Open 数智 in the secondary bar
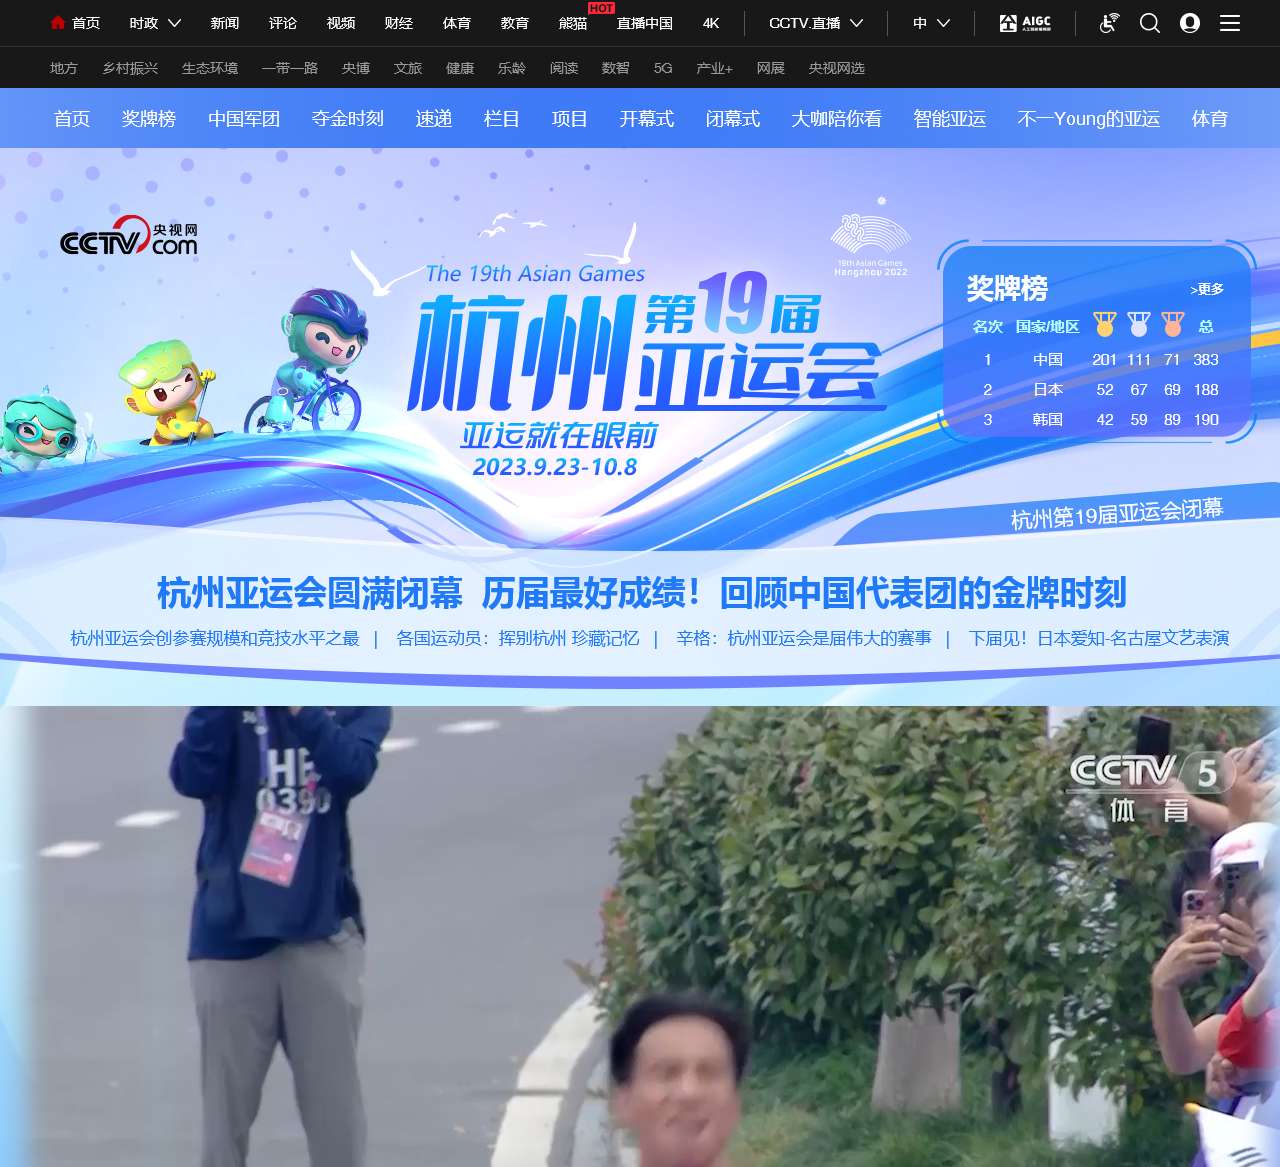Screen dimensions: 1280x1167 pyautogui.click(x=616, y=68)
